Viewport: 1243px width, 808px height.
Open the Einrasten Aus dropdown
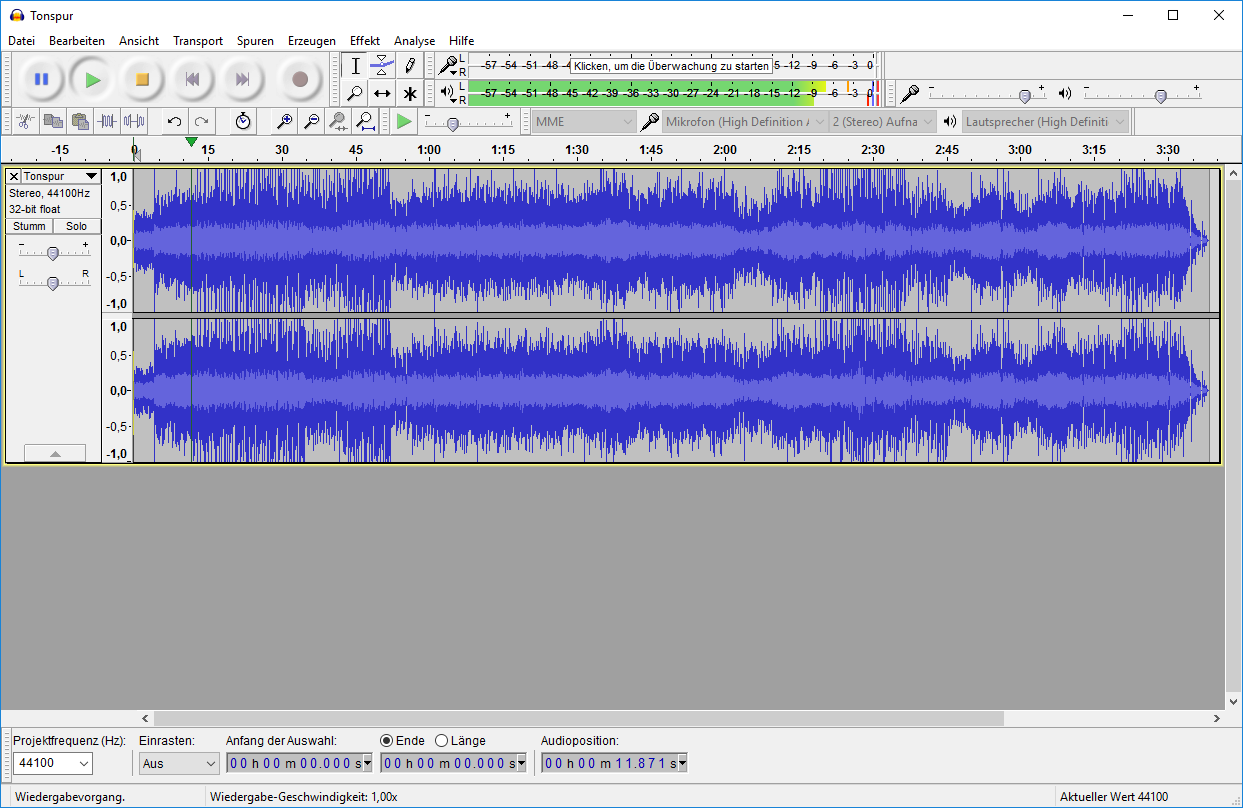click(179, 764)
